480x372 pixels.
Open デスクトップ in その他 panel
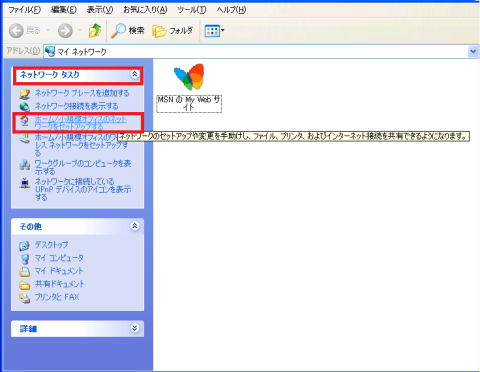click(x=51, y=245)
